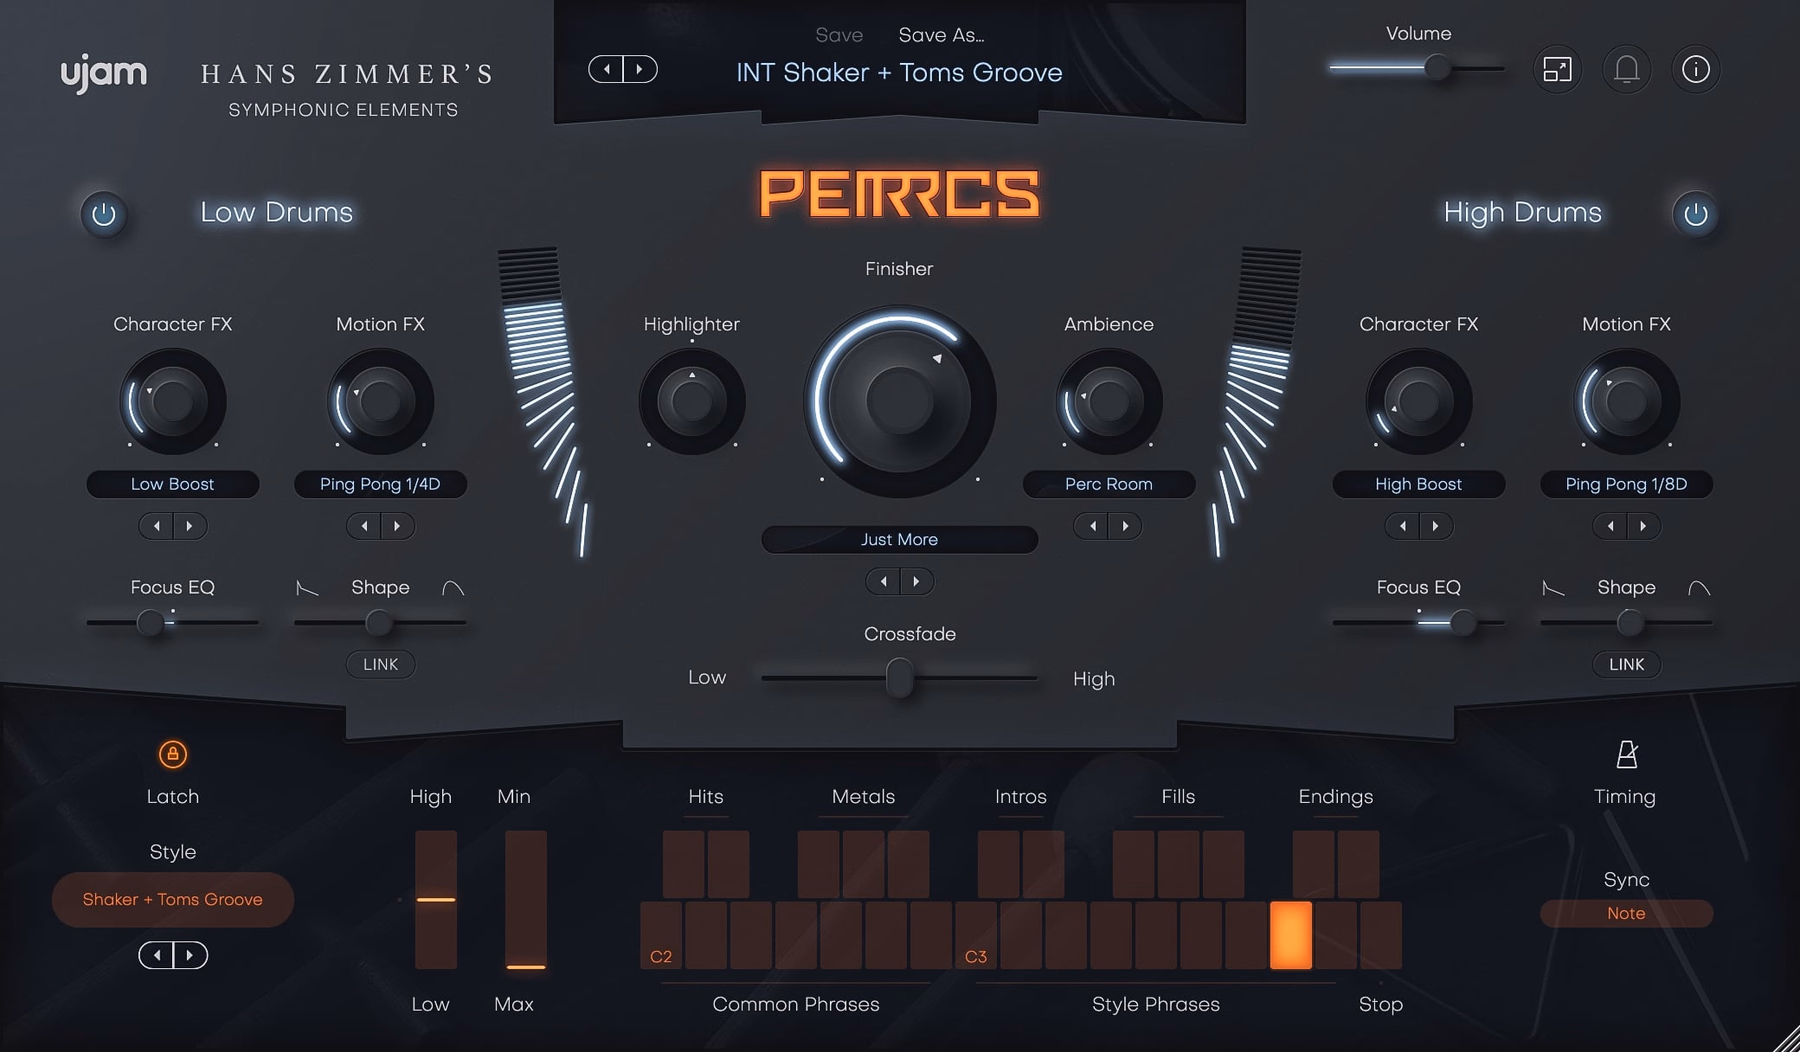Click next Low Drums Motion FX arrow
Viewport: 1800px width, 1052px height.
pyautogui.click(x=398, y=526)
